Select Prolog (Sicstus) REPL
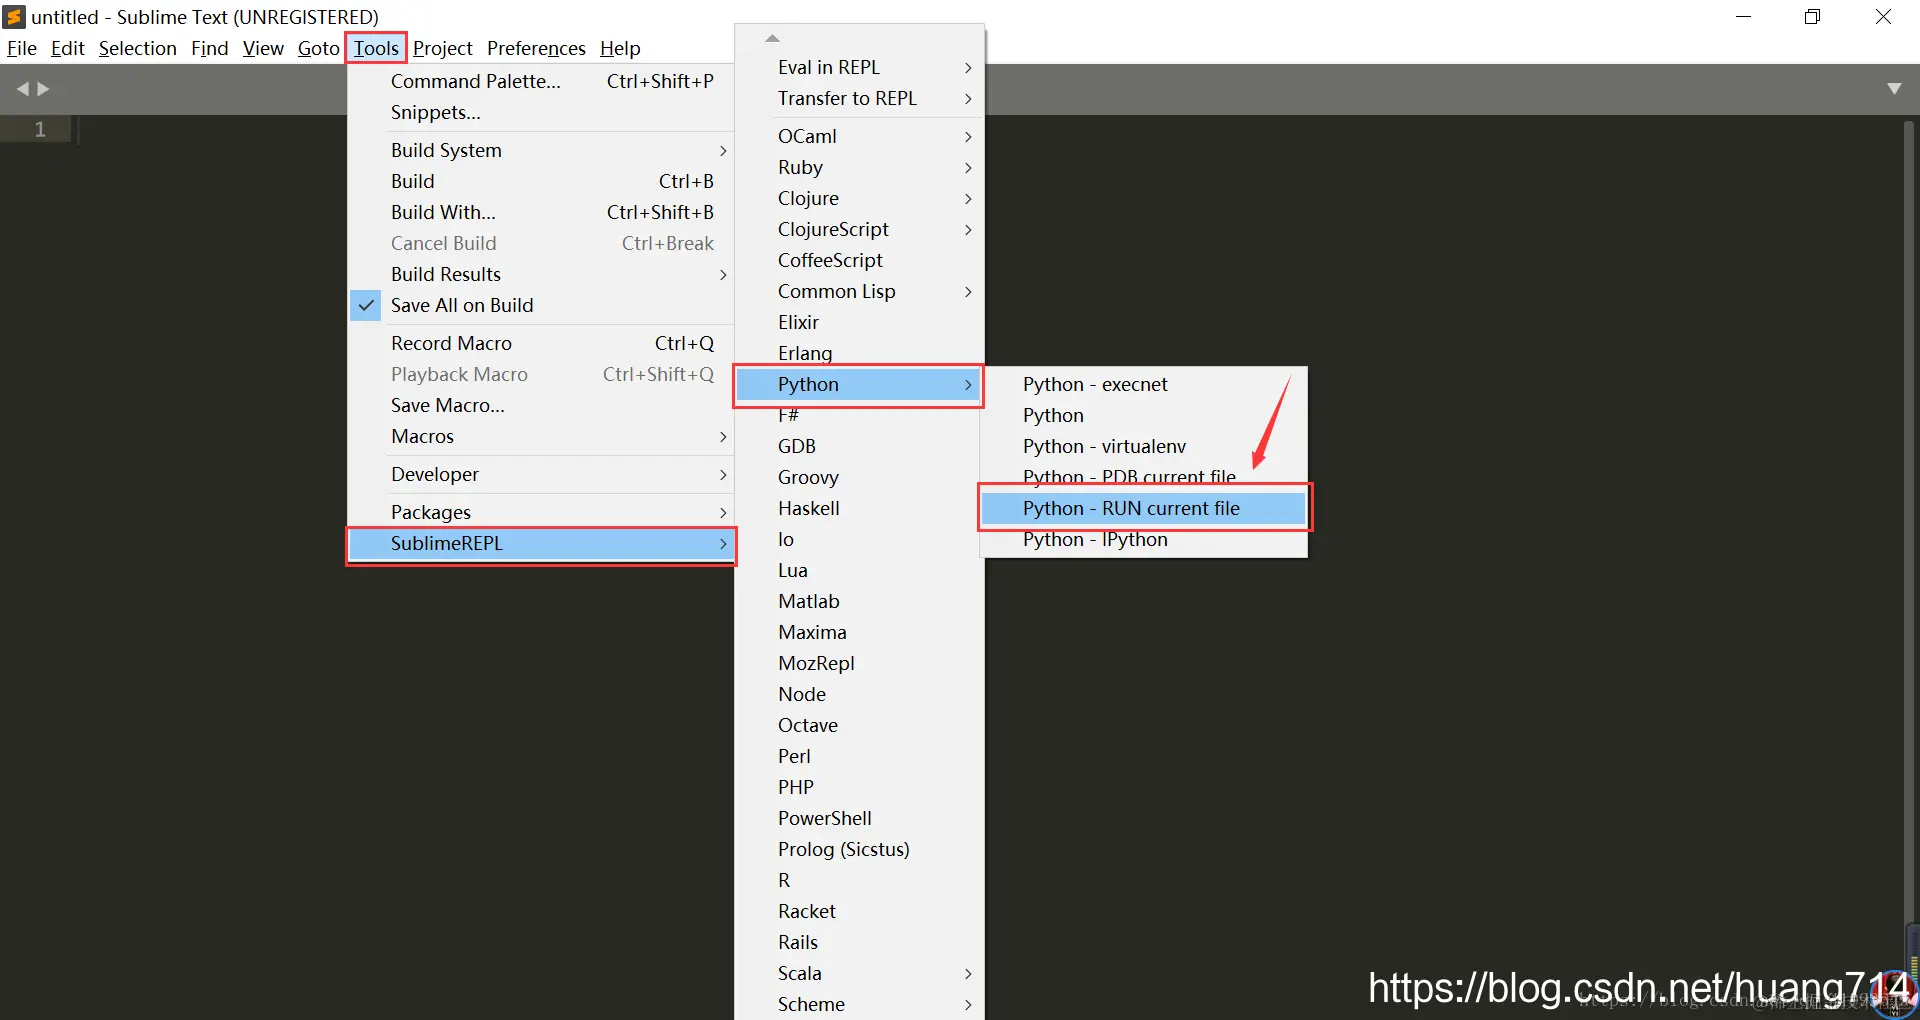 point(859,849)
